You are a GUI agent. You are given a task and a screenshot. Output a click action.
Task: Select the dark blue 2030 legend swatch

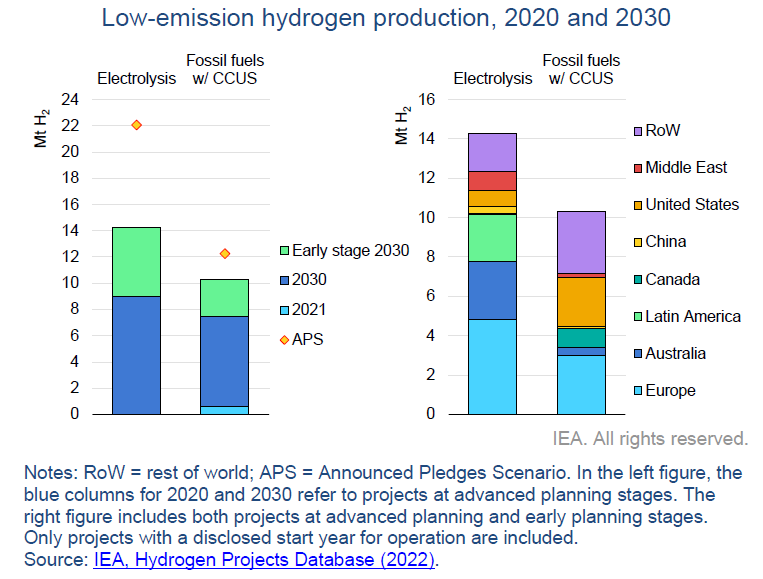[283, 280]
